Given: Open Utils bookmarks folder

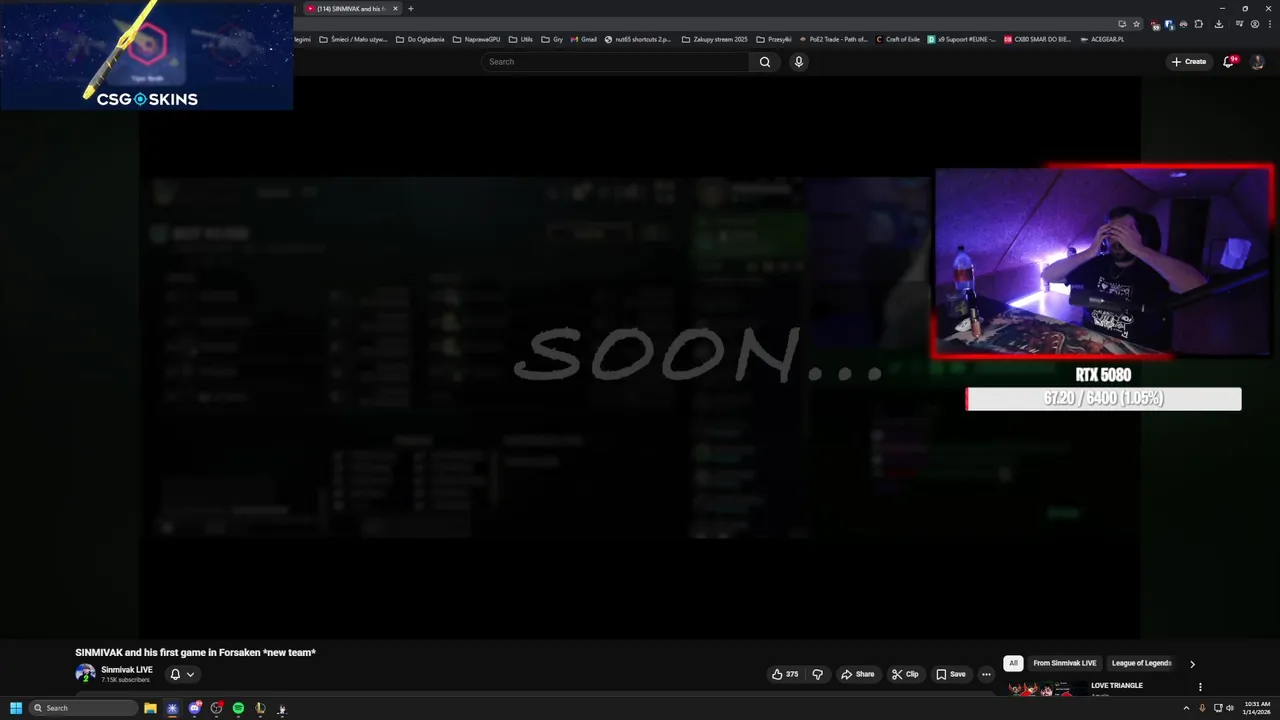Looking at the screenshot, I should coord(521,39).
